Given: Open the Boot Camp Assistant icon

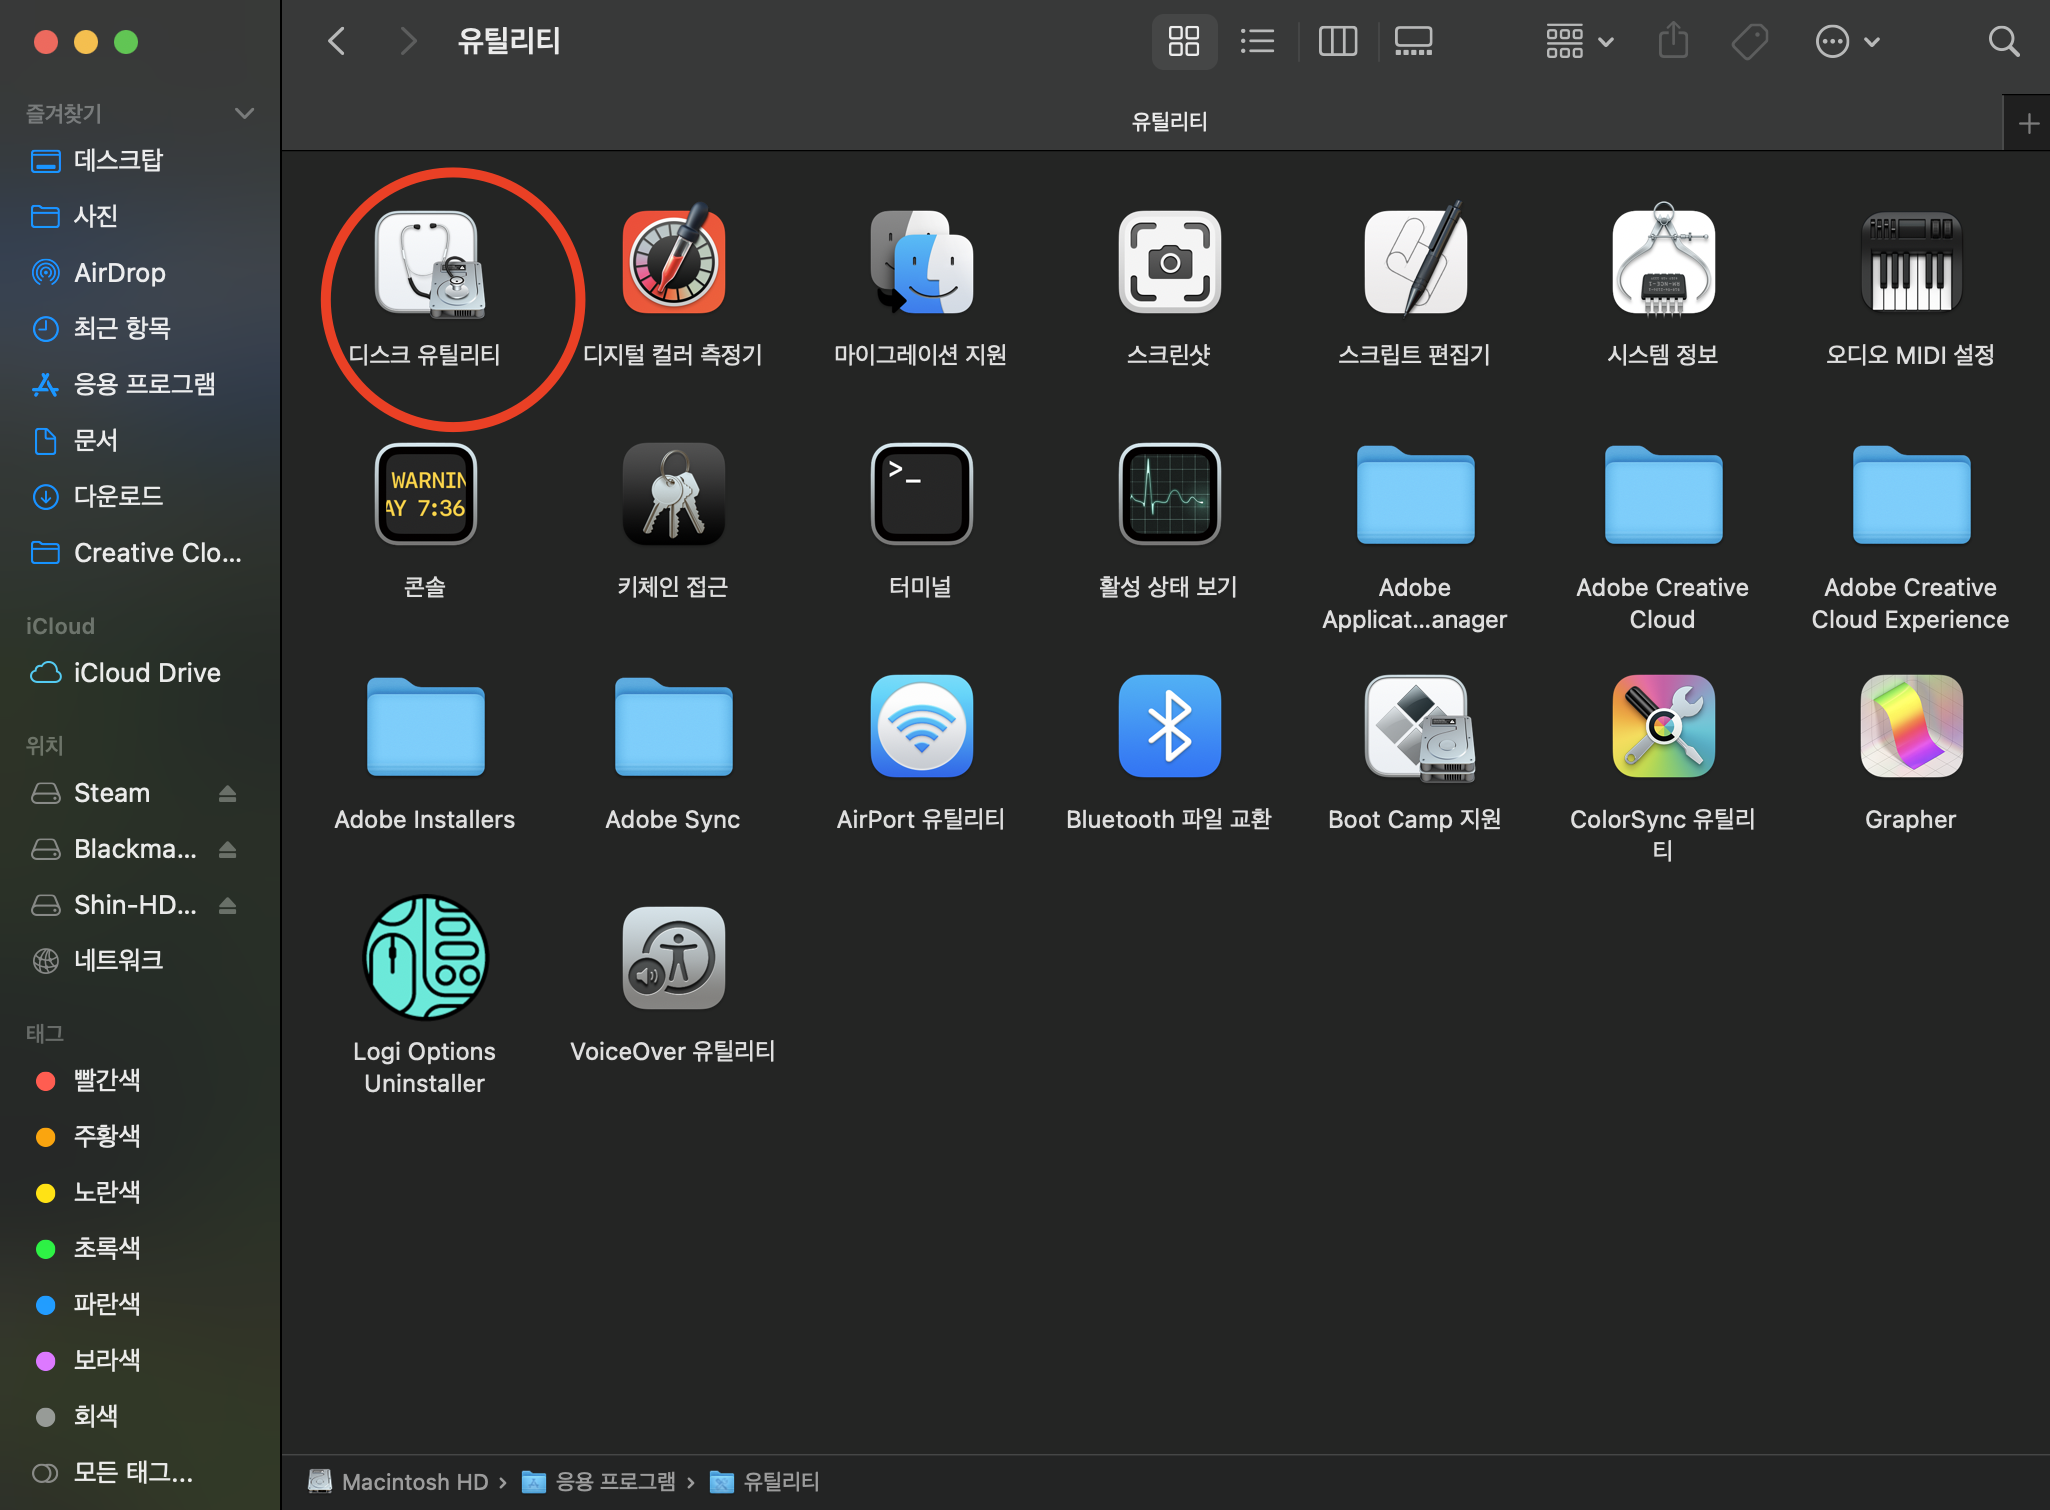Looking at the screenshot, I should click(x=1416, y=727).
